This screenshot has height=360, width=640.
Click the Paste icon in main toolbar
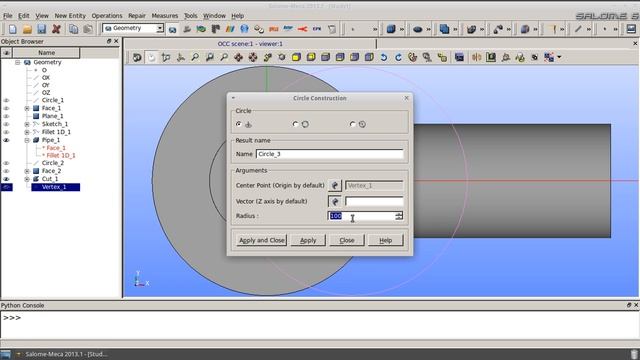[88, 29]
